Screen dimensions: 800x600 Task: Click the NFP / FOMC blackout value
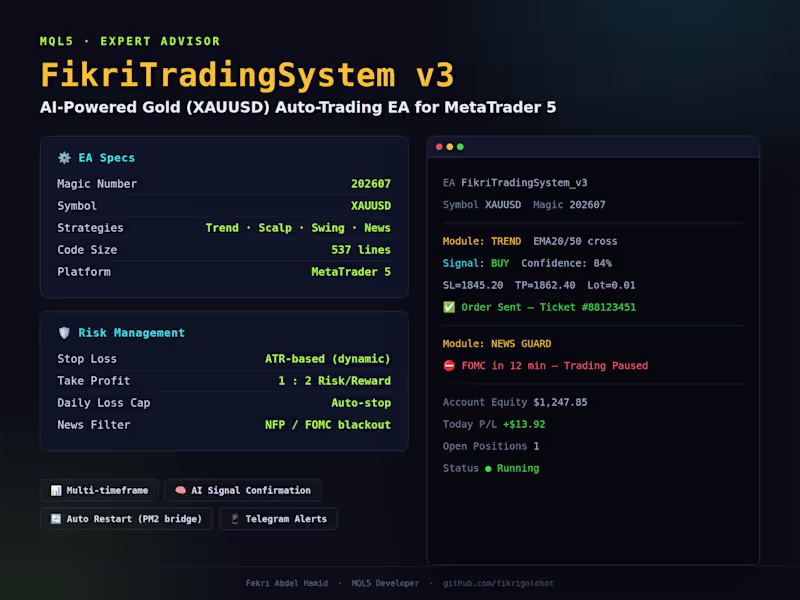328,424
